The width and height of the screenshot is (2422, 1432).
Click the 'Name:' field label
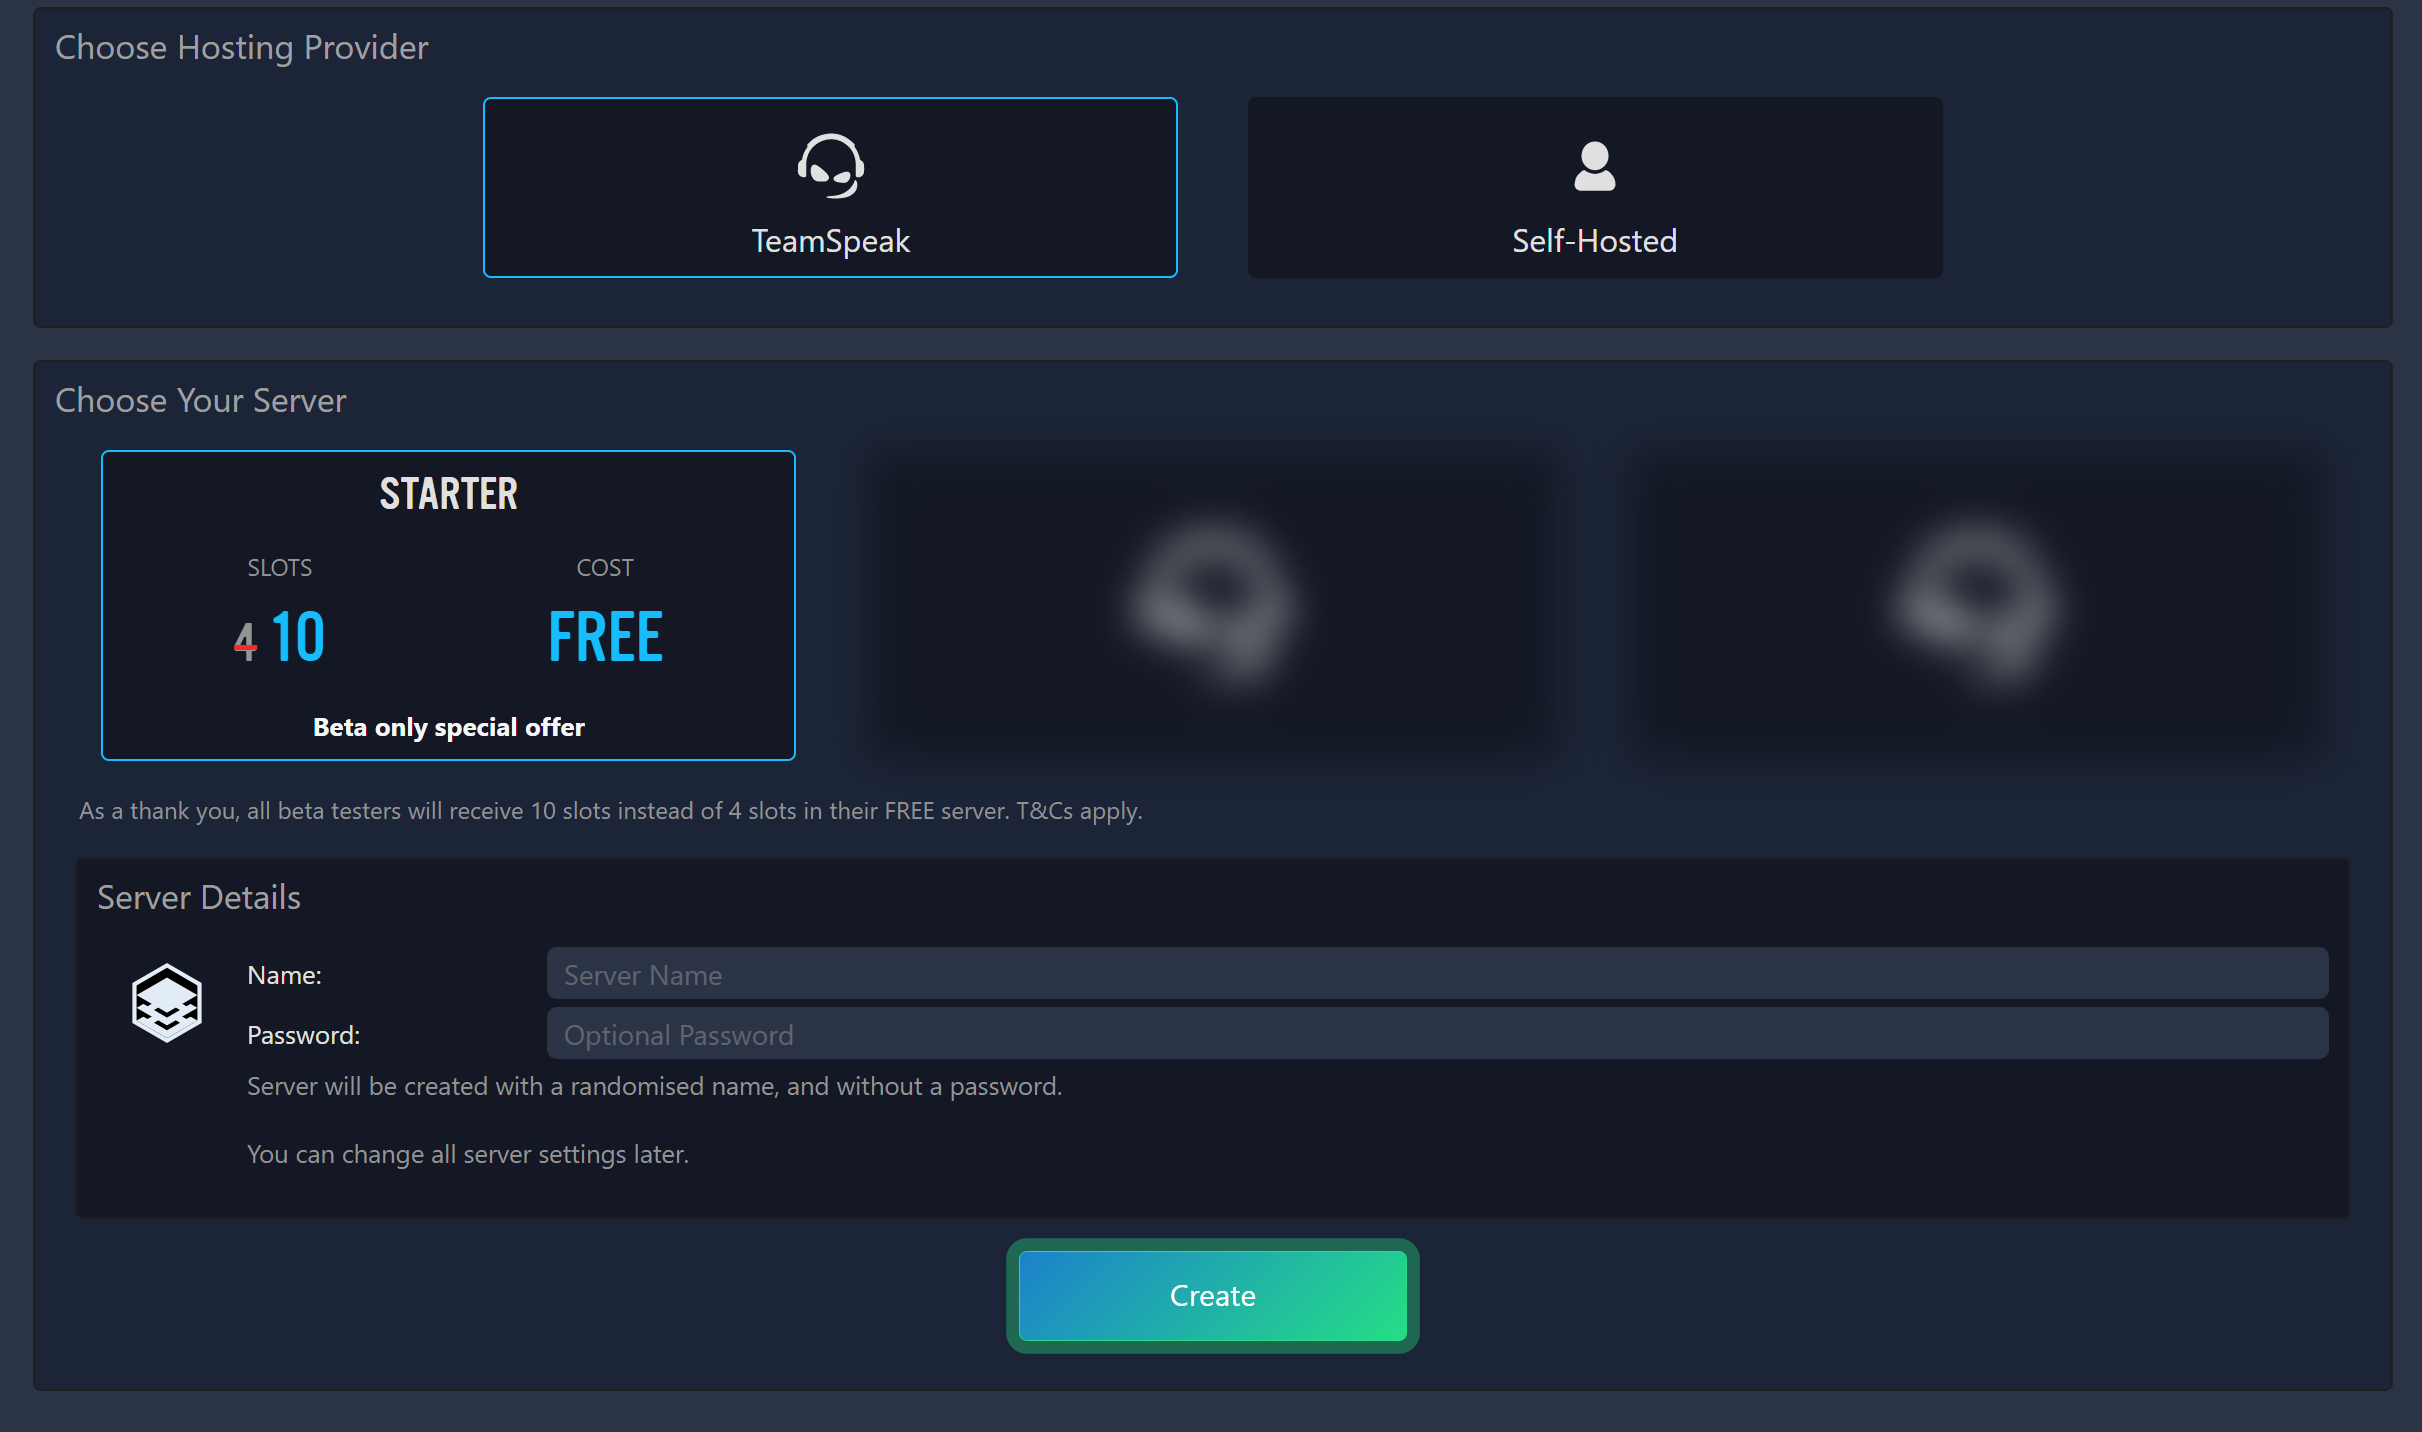tap(284, 975)
